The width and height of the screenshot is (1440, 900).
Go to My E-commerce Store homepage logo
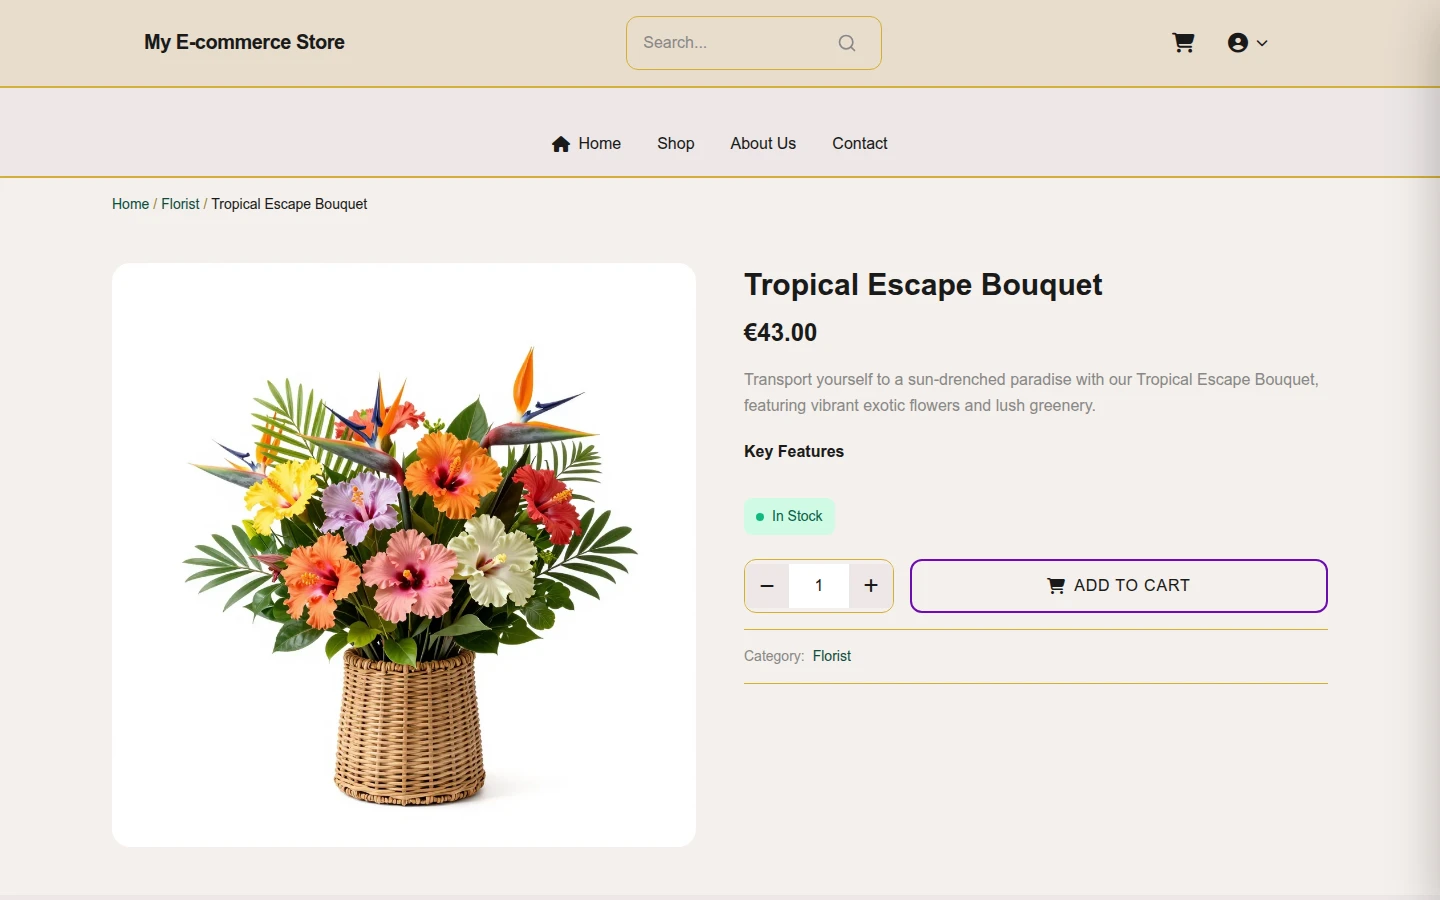point(244,42)
